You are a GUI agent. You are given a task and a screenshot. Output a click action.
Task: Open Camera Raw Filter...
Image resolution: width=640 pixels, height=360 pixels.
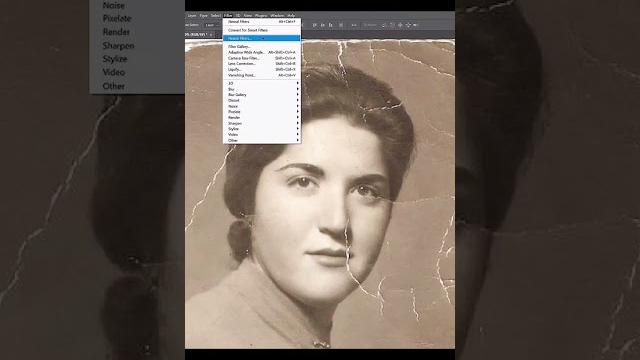262,58
